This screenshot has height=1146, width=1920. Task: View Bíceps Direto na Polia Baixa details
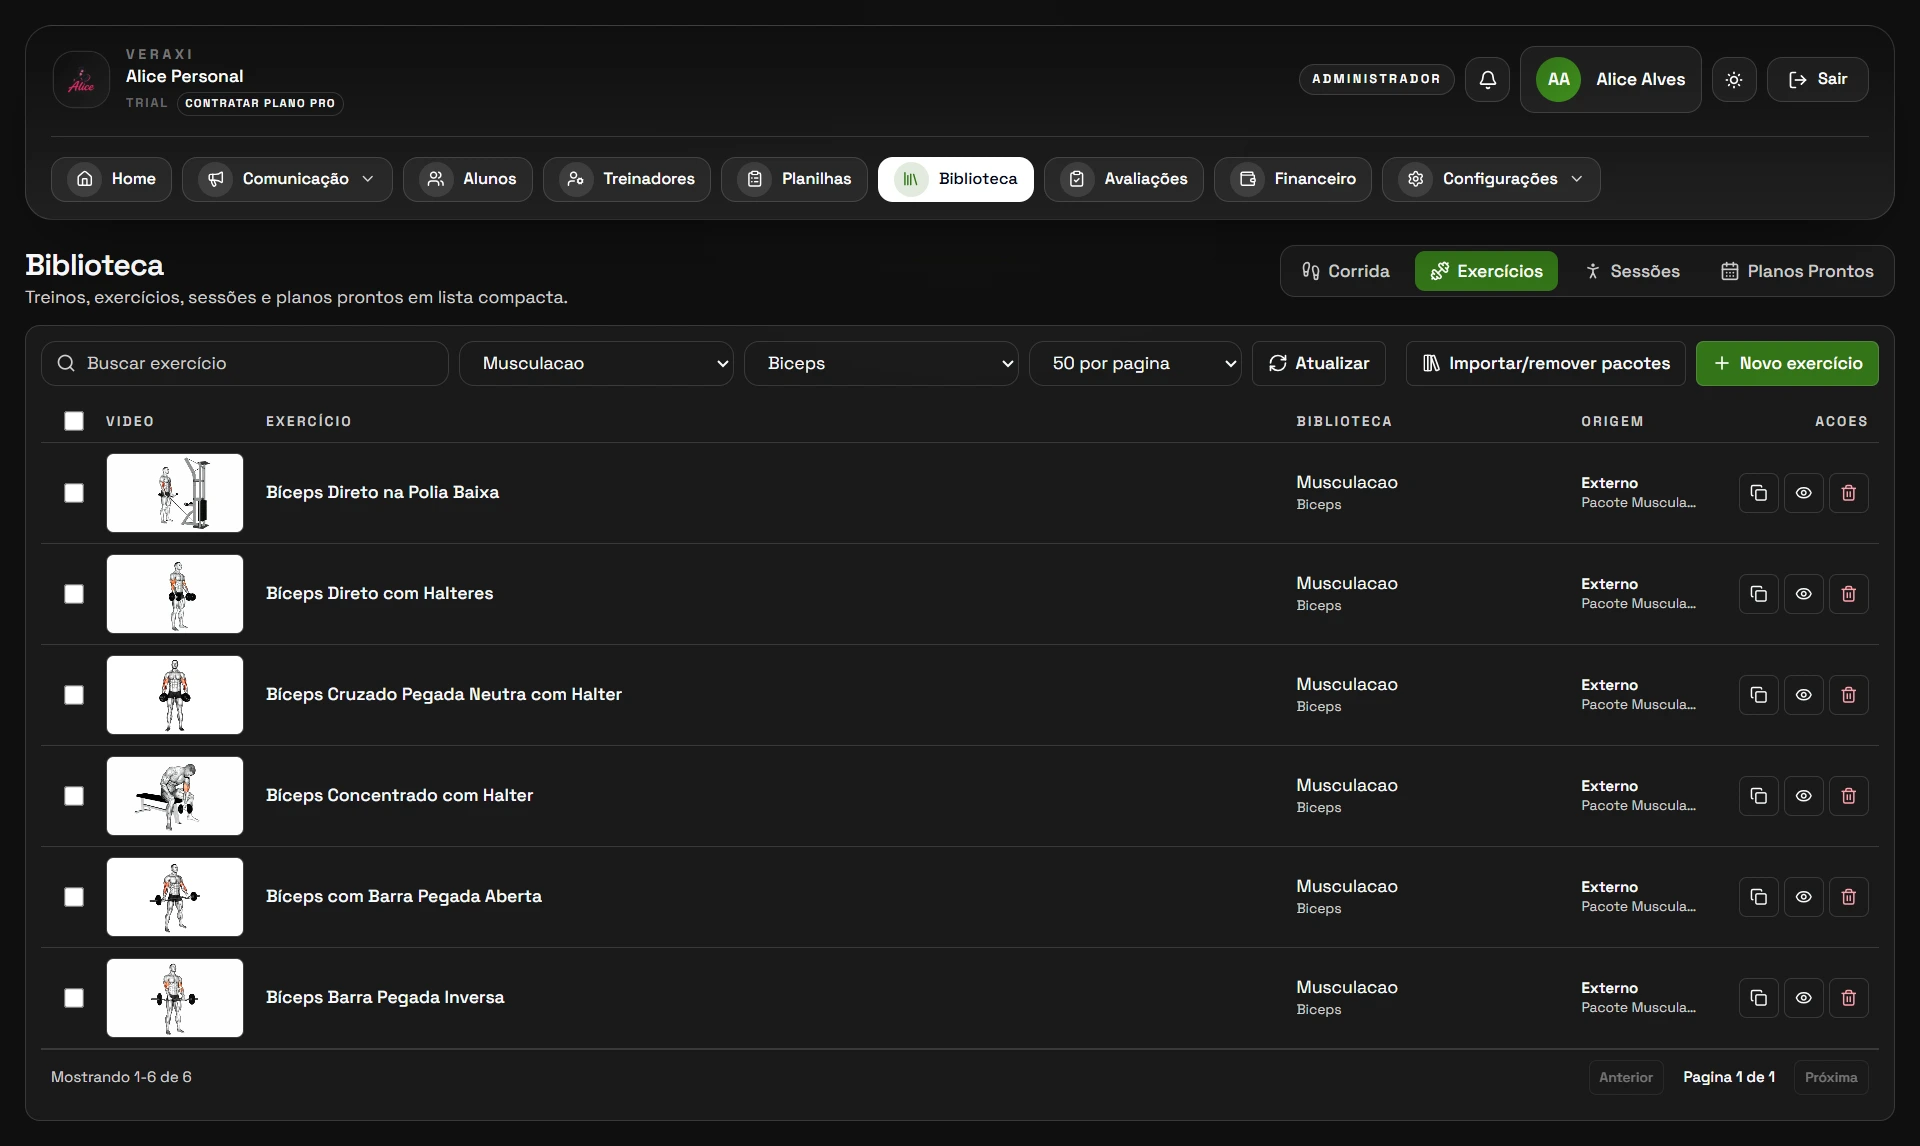(1803, 493)
